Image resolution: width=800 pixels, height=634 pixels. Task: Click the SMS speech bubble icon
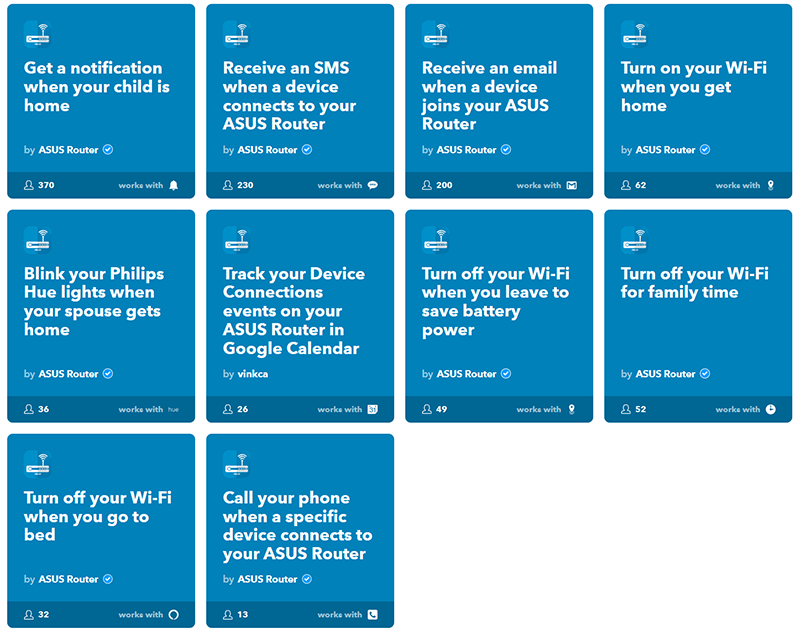[x=373, y=185]
